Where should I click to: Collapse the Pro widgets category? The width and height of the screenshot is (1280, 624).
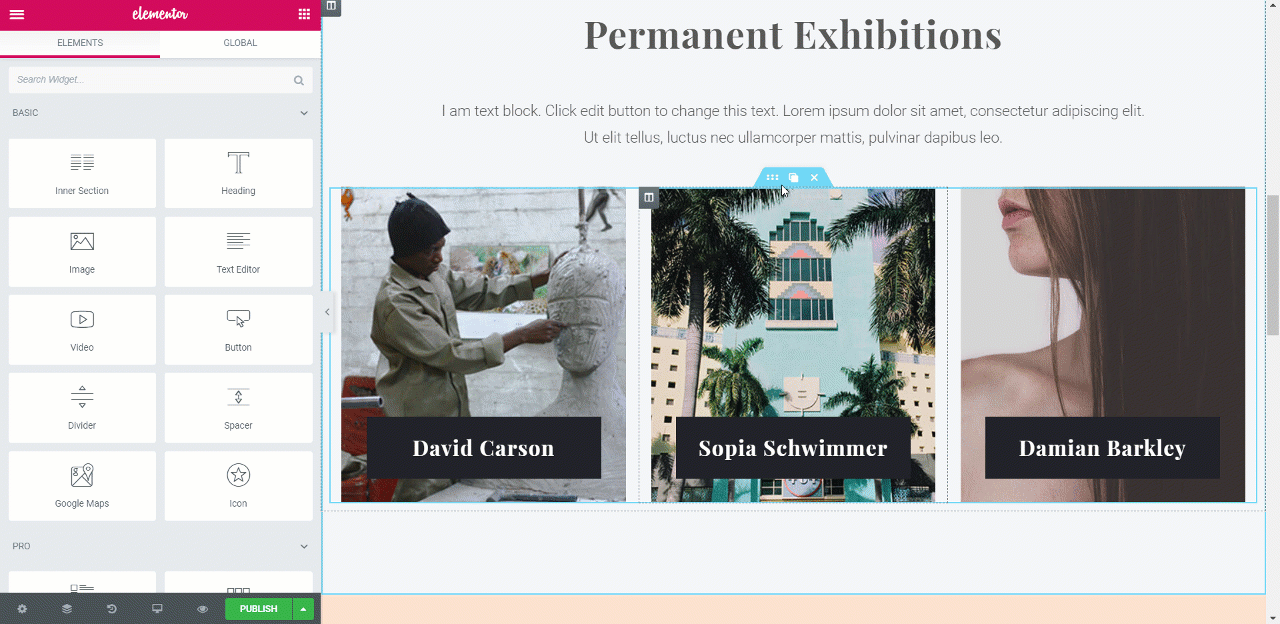tap(304, 547)
